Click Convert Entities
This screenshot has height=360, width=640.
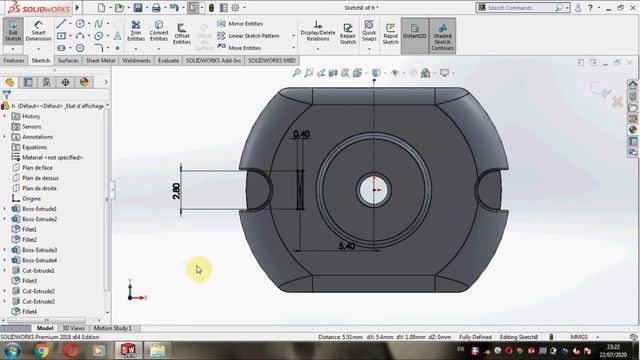point(159,31)
